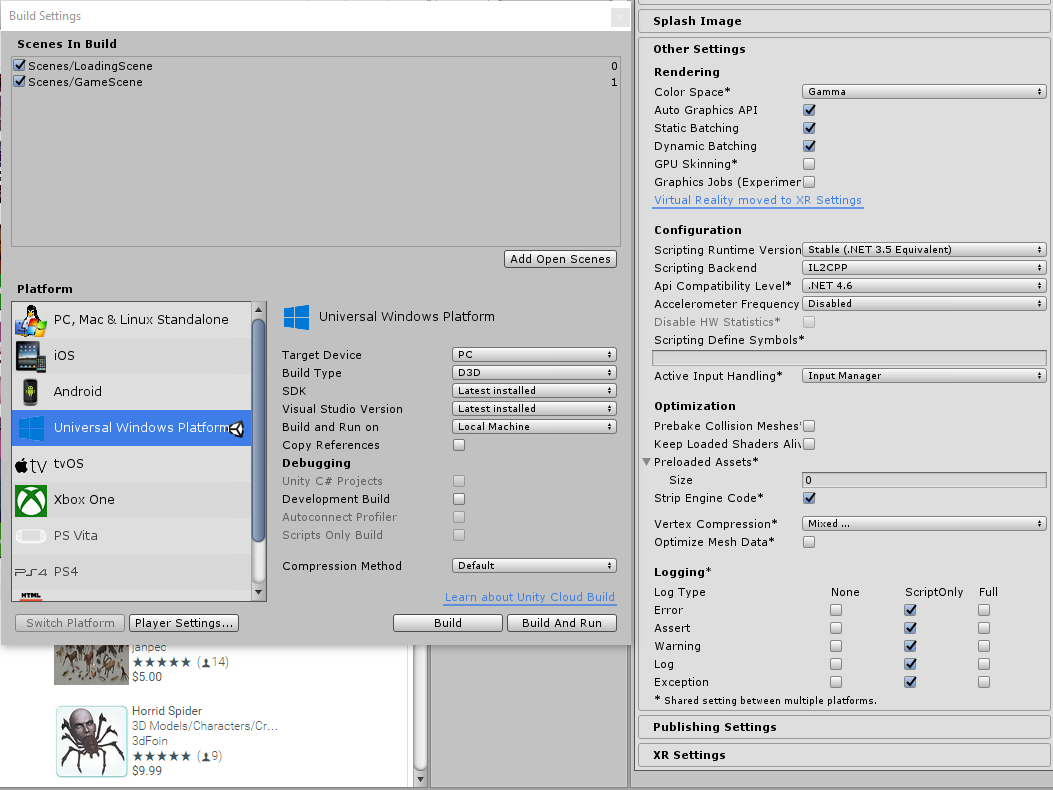Open the janpec animals asset thumbnail
The width and height of the screenshot is (1053, 790).
pos(91,664)
